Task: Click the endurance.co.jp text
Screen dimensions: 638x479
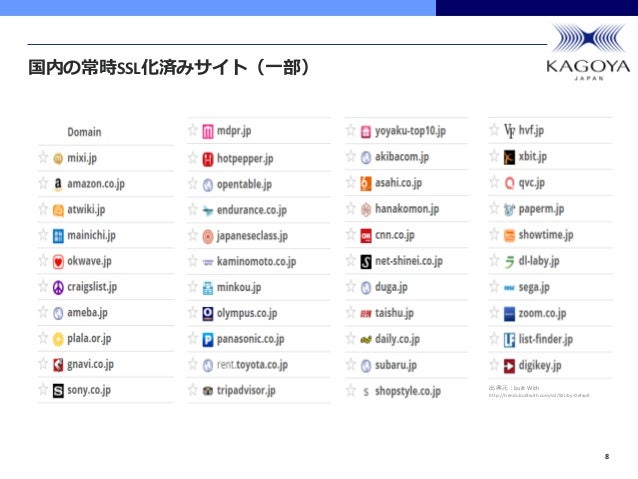Action: [252, 210]
